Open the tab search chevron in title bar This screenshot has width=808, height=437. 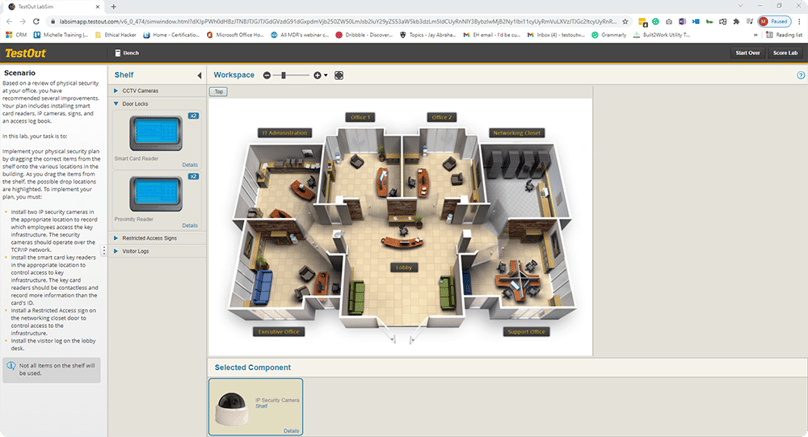[x=740, y=6]
